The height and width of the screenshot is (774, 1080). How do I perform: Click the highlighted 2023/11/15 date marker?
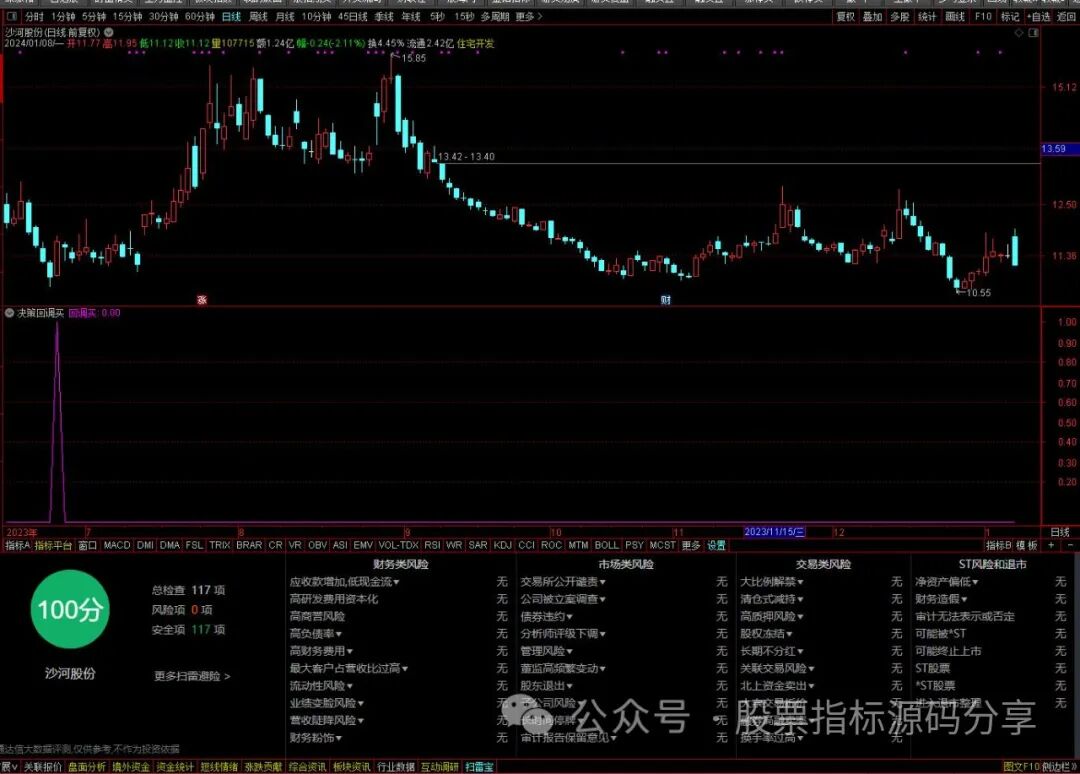click(774, 532)
